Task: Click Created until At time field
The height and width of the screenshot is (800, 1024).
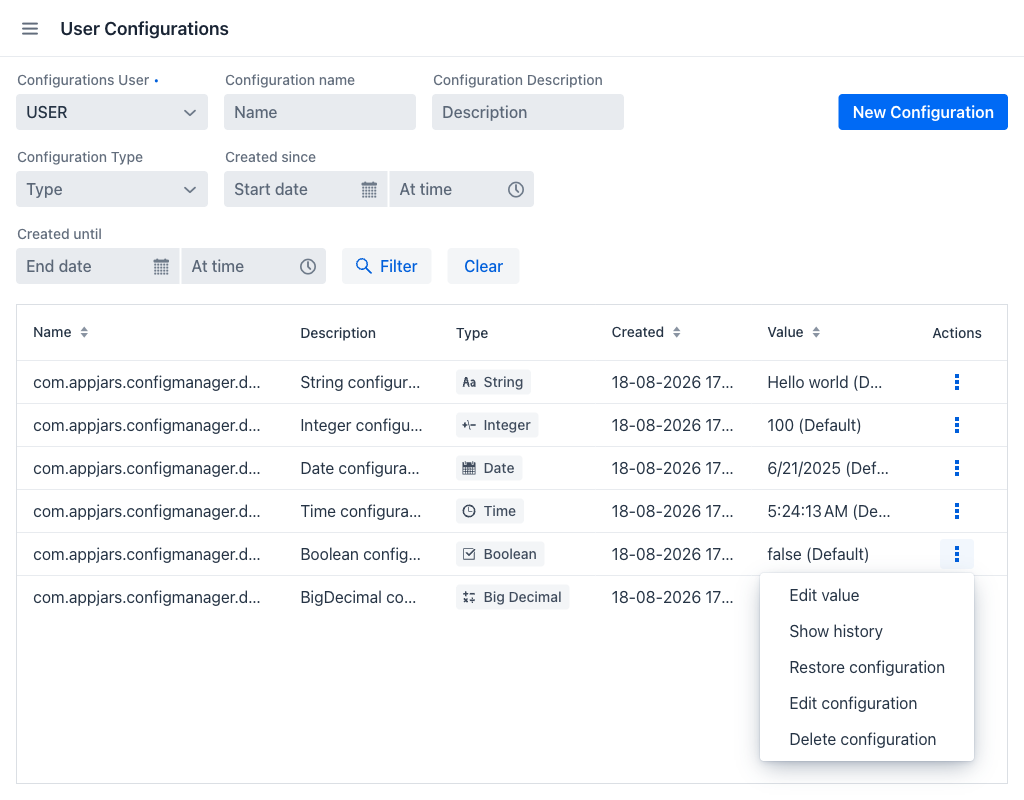Action: click(253, 266)
